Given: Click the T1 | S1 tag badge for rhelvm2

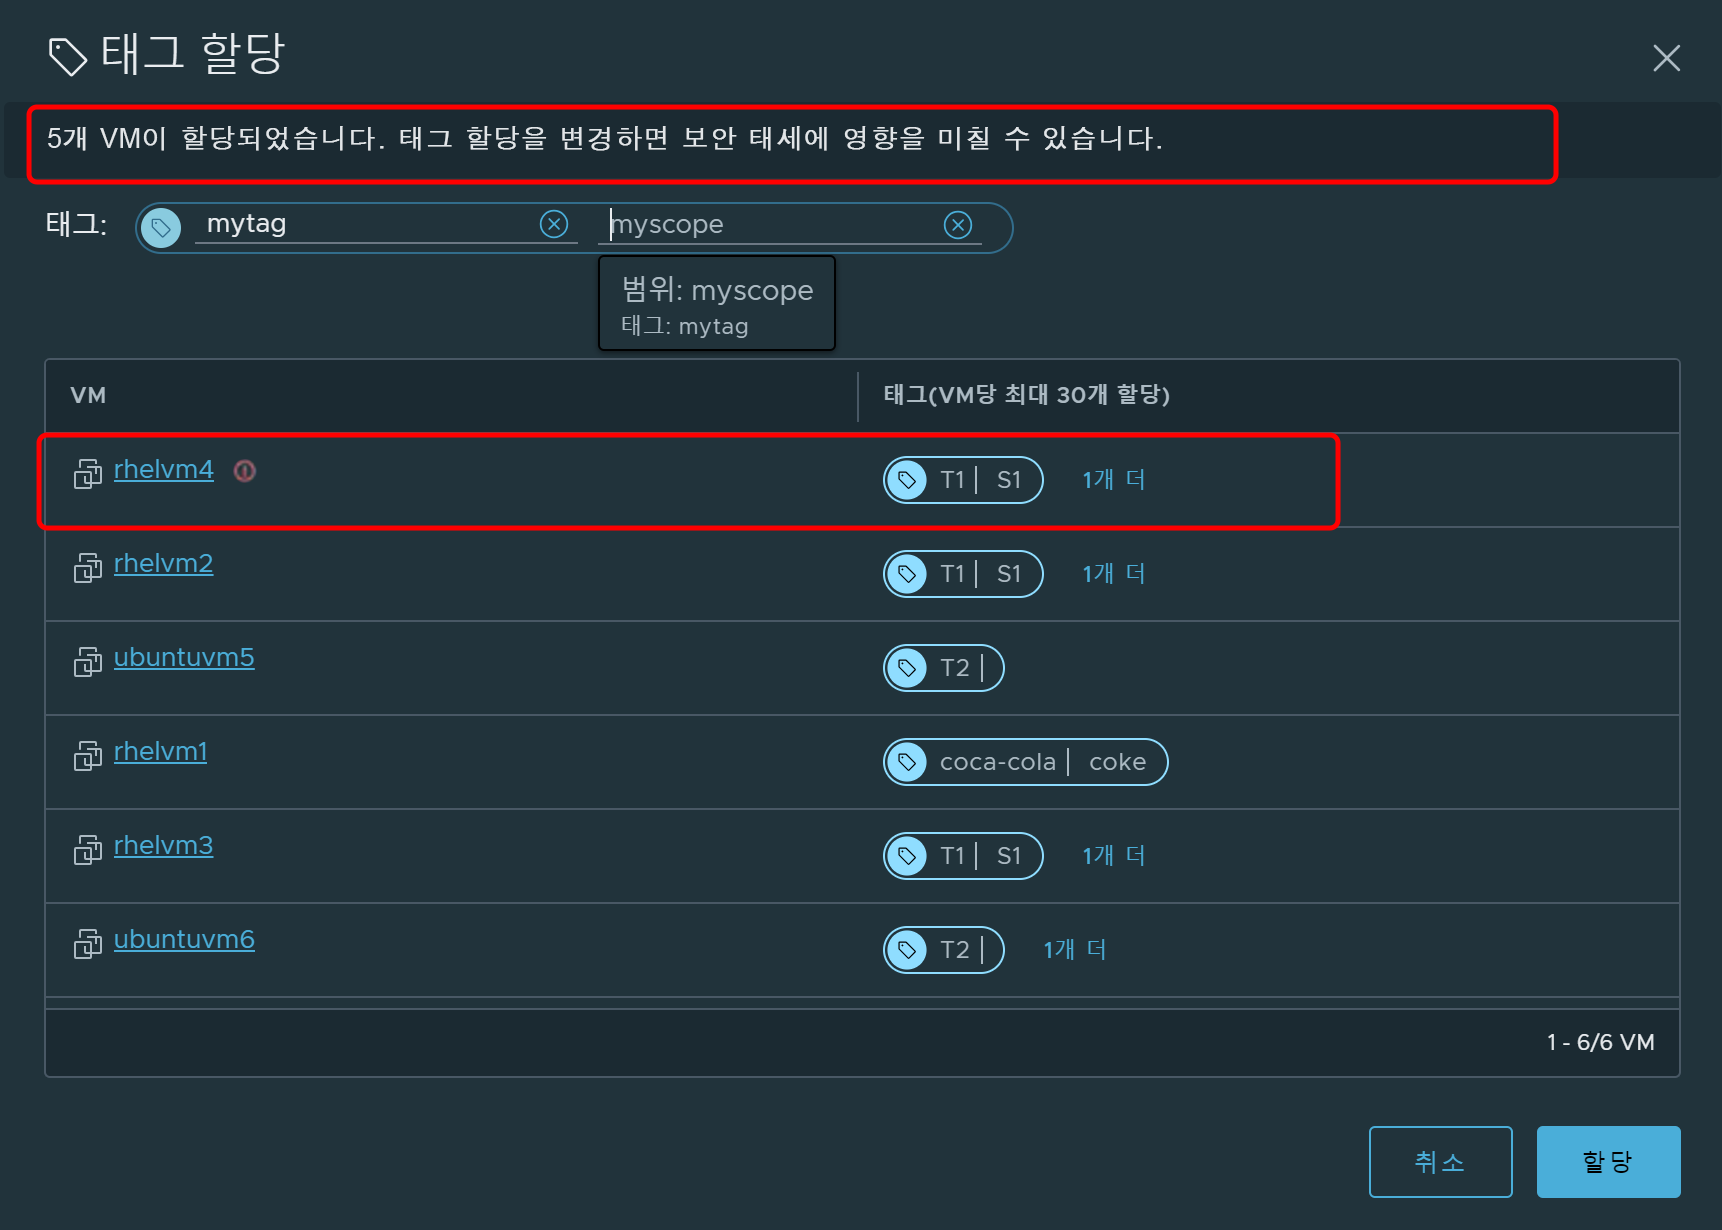Looking at the screenshot, I should pos(963,574).
